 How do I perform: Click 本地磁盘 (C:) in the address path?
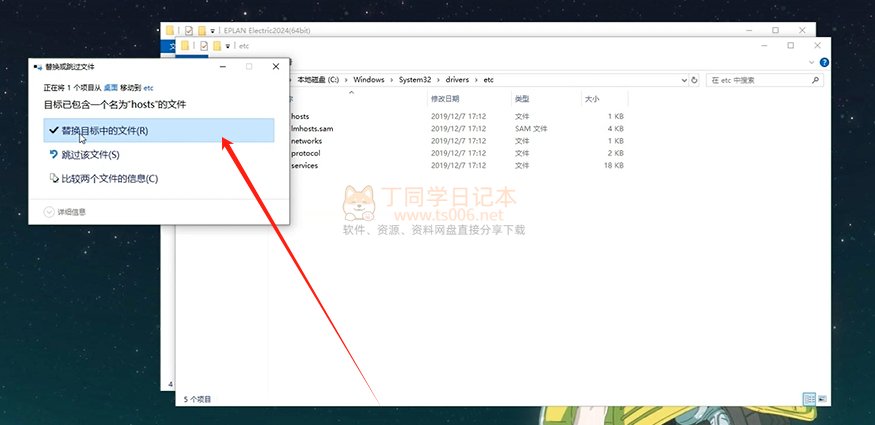click(318, 80)
